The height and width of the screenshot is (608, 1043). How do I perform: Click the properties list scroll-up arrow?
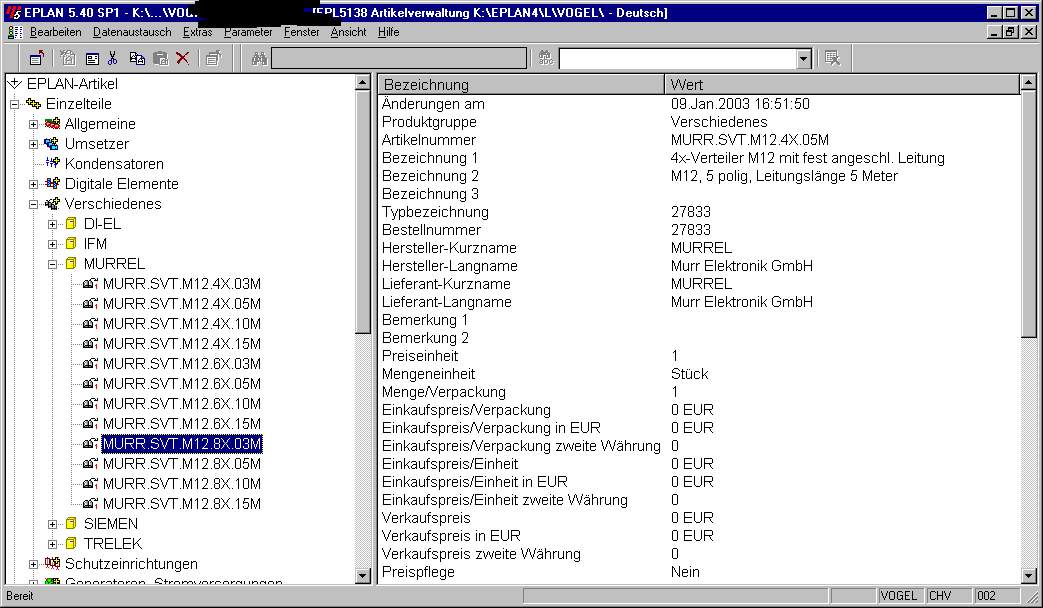coord(1028,82)
